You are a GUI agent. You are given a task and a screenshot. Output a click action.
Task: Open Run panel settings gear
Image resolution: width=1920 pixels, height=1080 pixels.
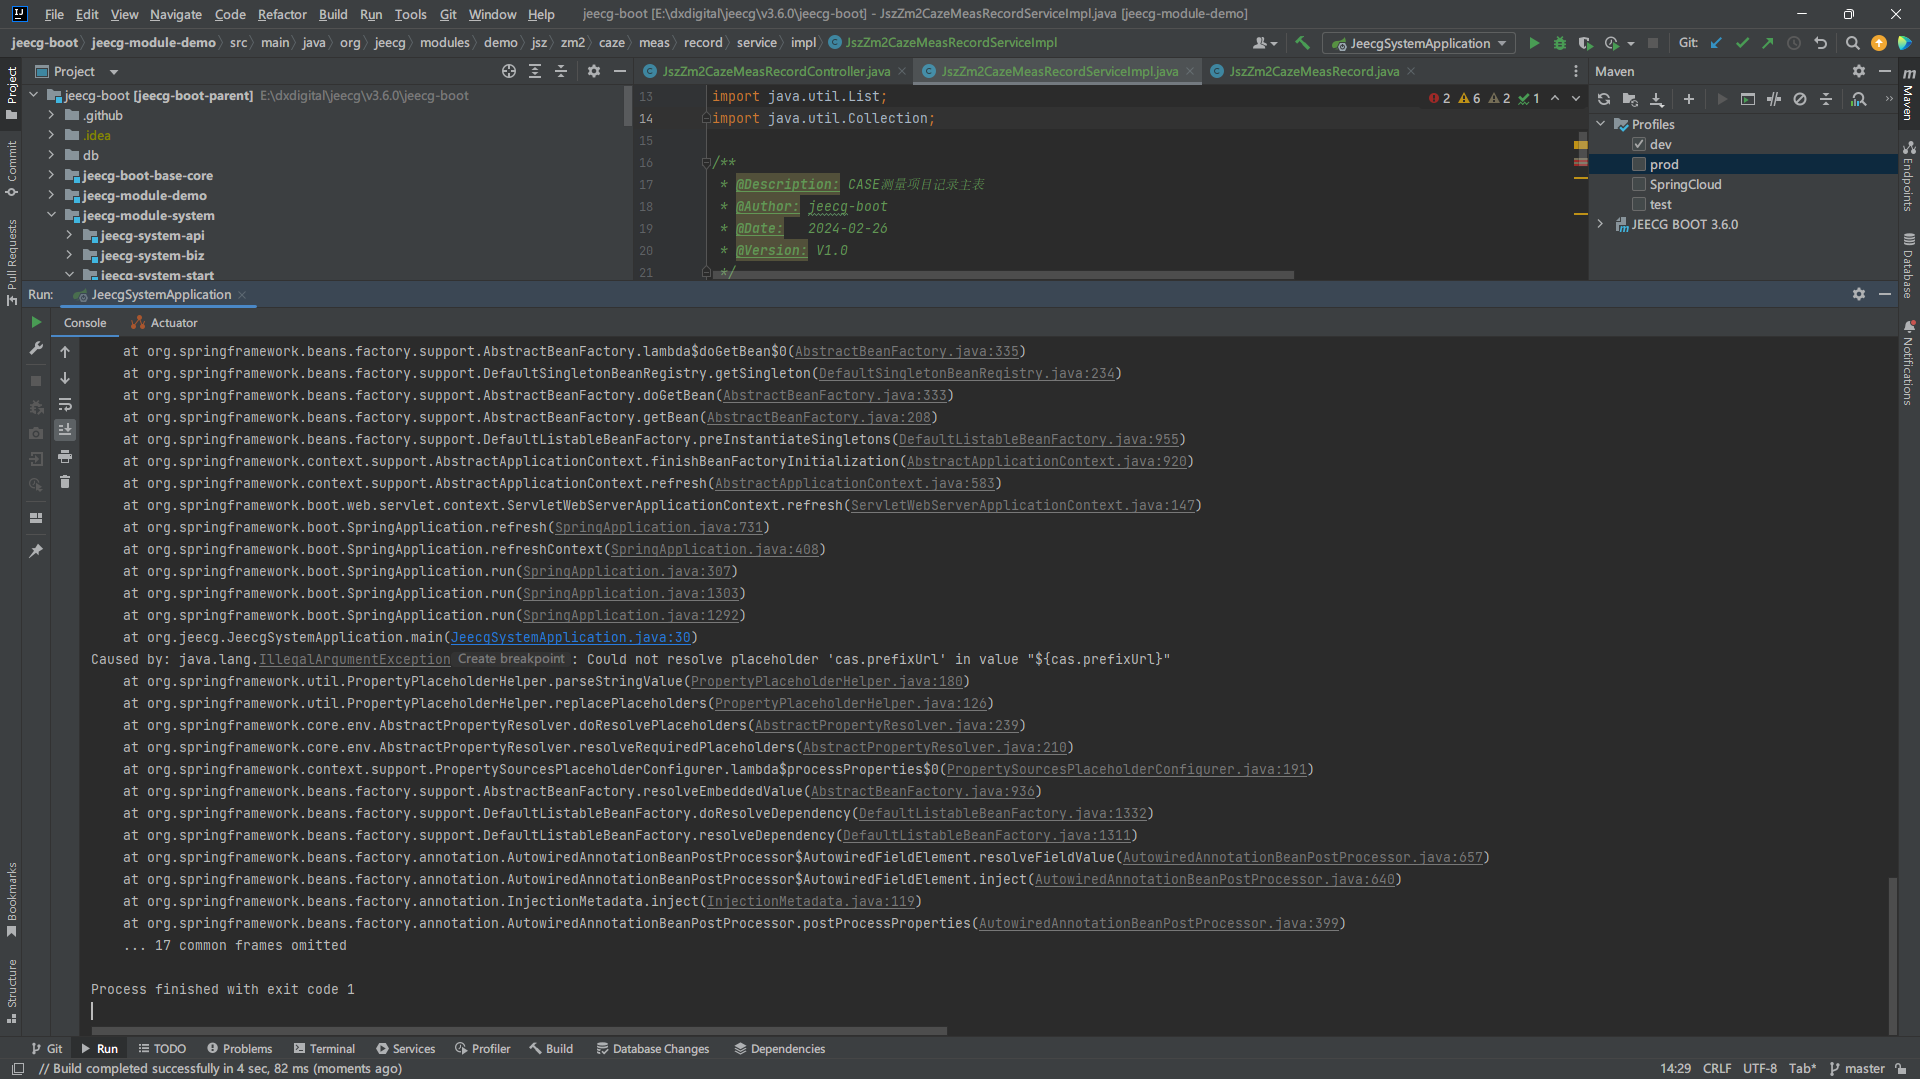(1858, 294)
